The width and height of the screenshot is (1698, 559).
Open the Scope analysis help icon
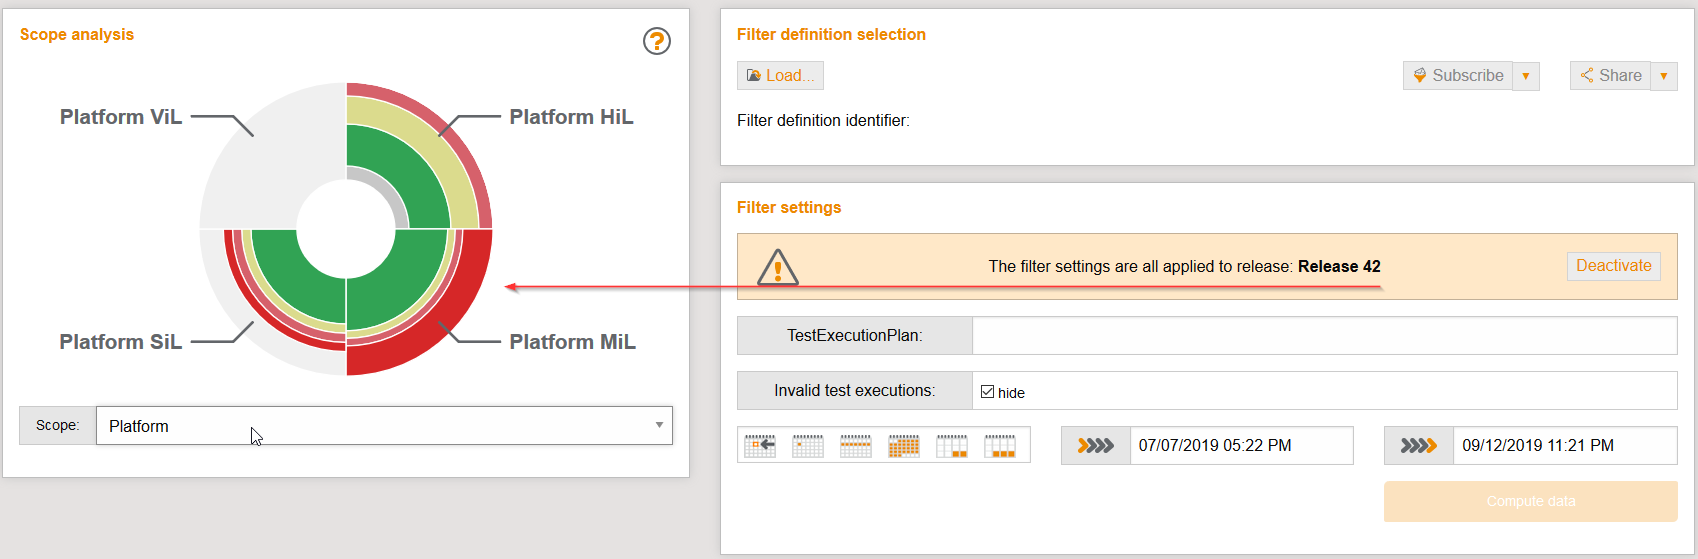pyautogui.click(x=656, y=41)
